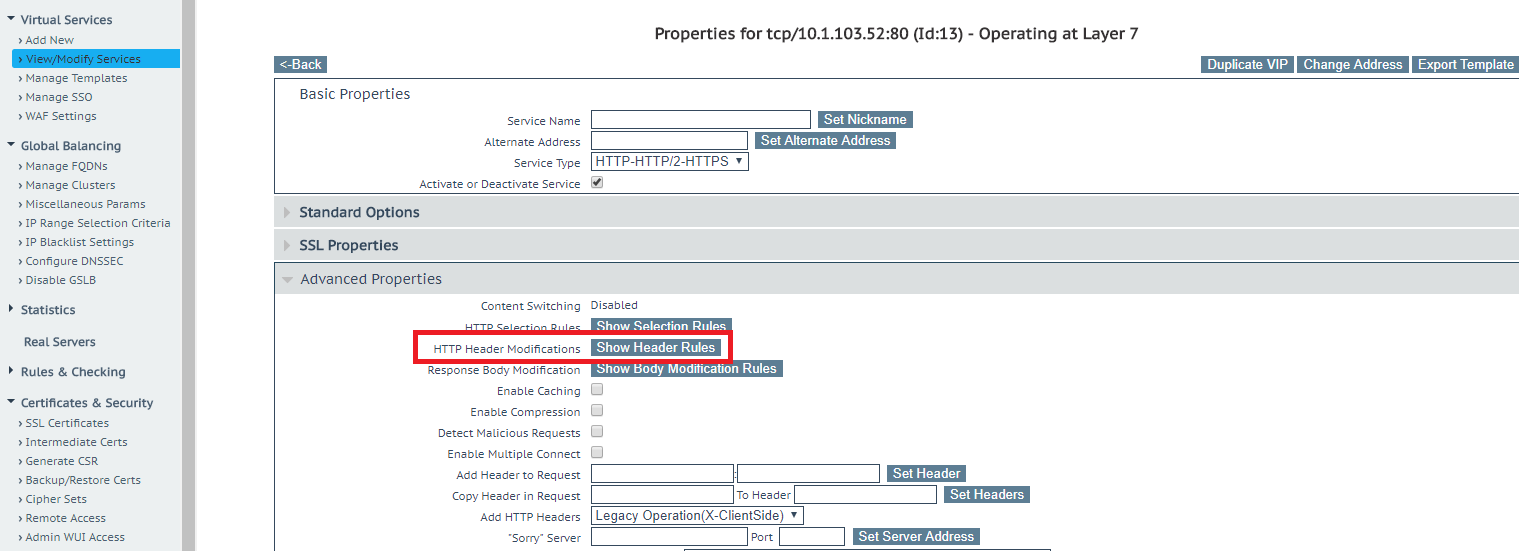Check Enable Multiple Connect

pos(597,453)
